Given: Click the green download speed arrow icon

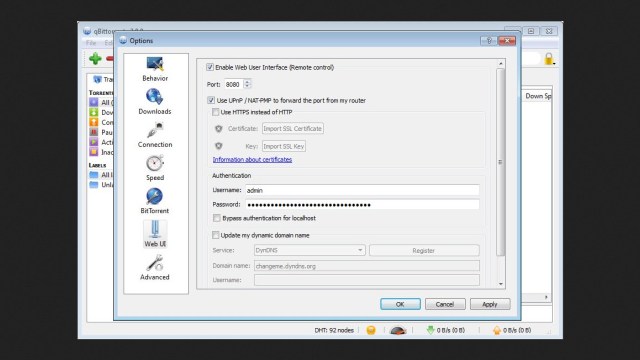Looking at the screenshot, I should (x=430, y=330).
